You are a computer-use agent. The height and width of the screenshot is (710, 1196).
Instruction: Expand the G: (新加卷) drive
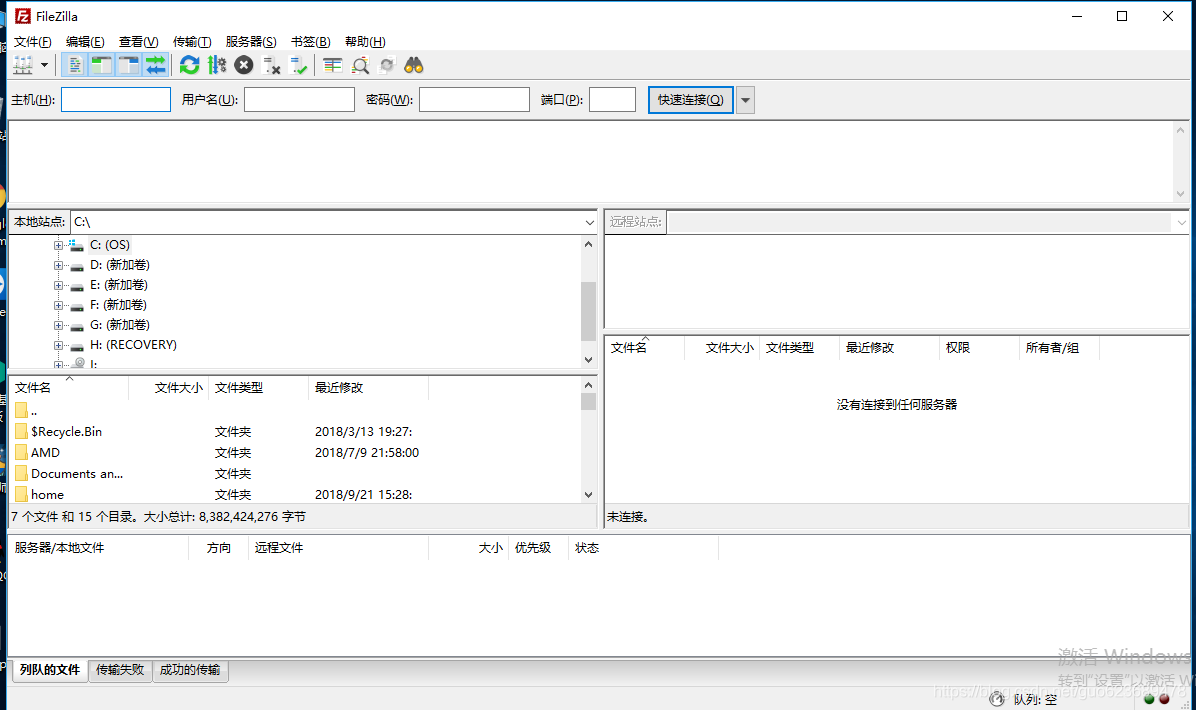coord(58,326)
